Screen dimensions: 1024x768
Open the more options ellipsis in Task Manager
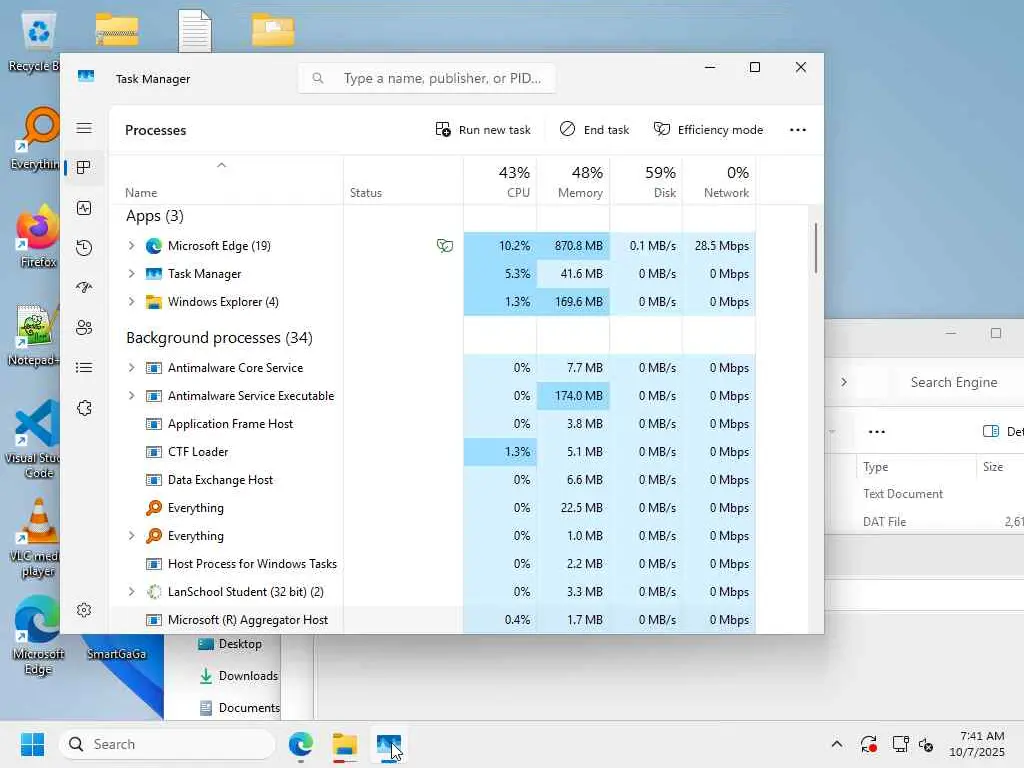797,130
